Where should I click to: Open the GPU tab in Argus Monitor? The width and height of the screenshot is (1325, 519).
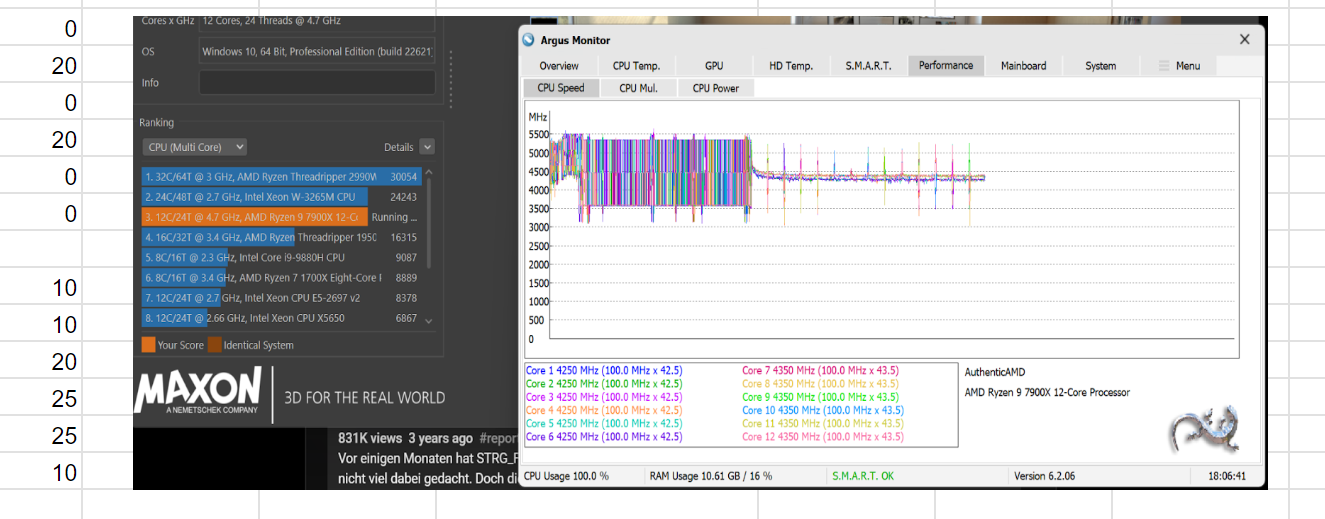(x=714, y=66)
